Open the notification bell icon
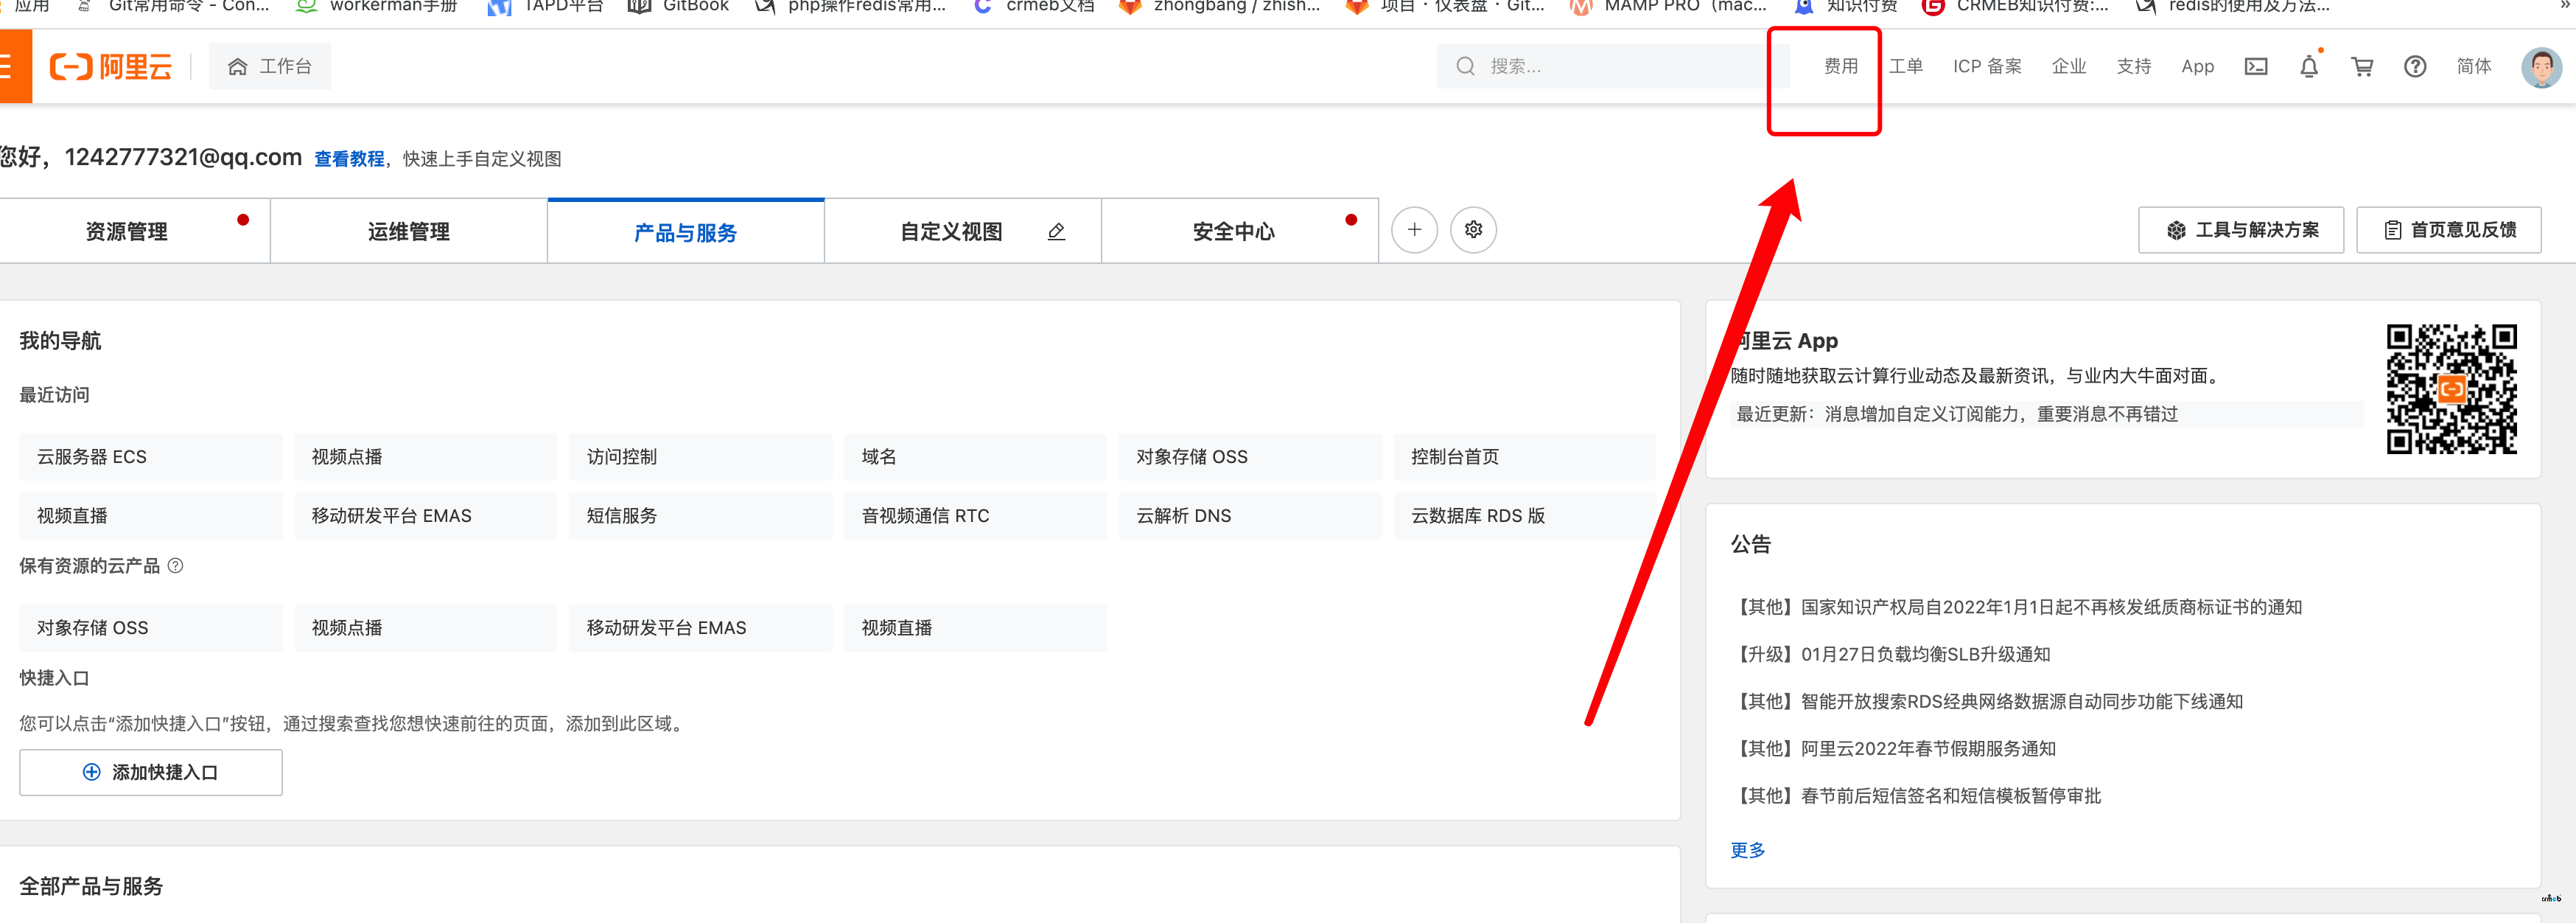This screenshot has width=2576, height=923. [x=2309, y=66]
